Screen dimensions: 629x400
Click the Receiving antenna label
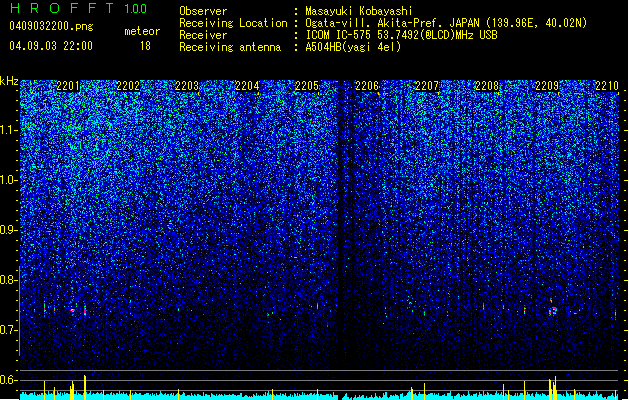click(230, 47)
